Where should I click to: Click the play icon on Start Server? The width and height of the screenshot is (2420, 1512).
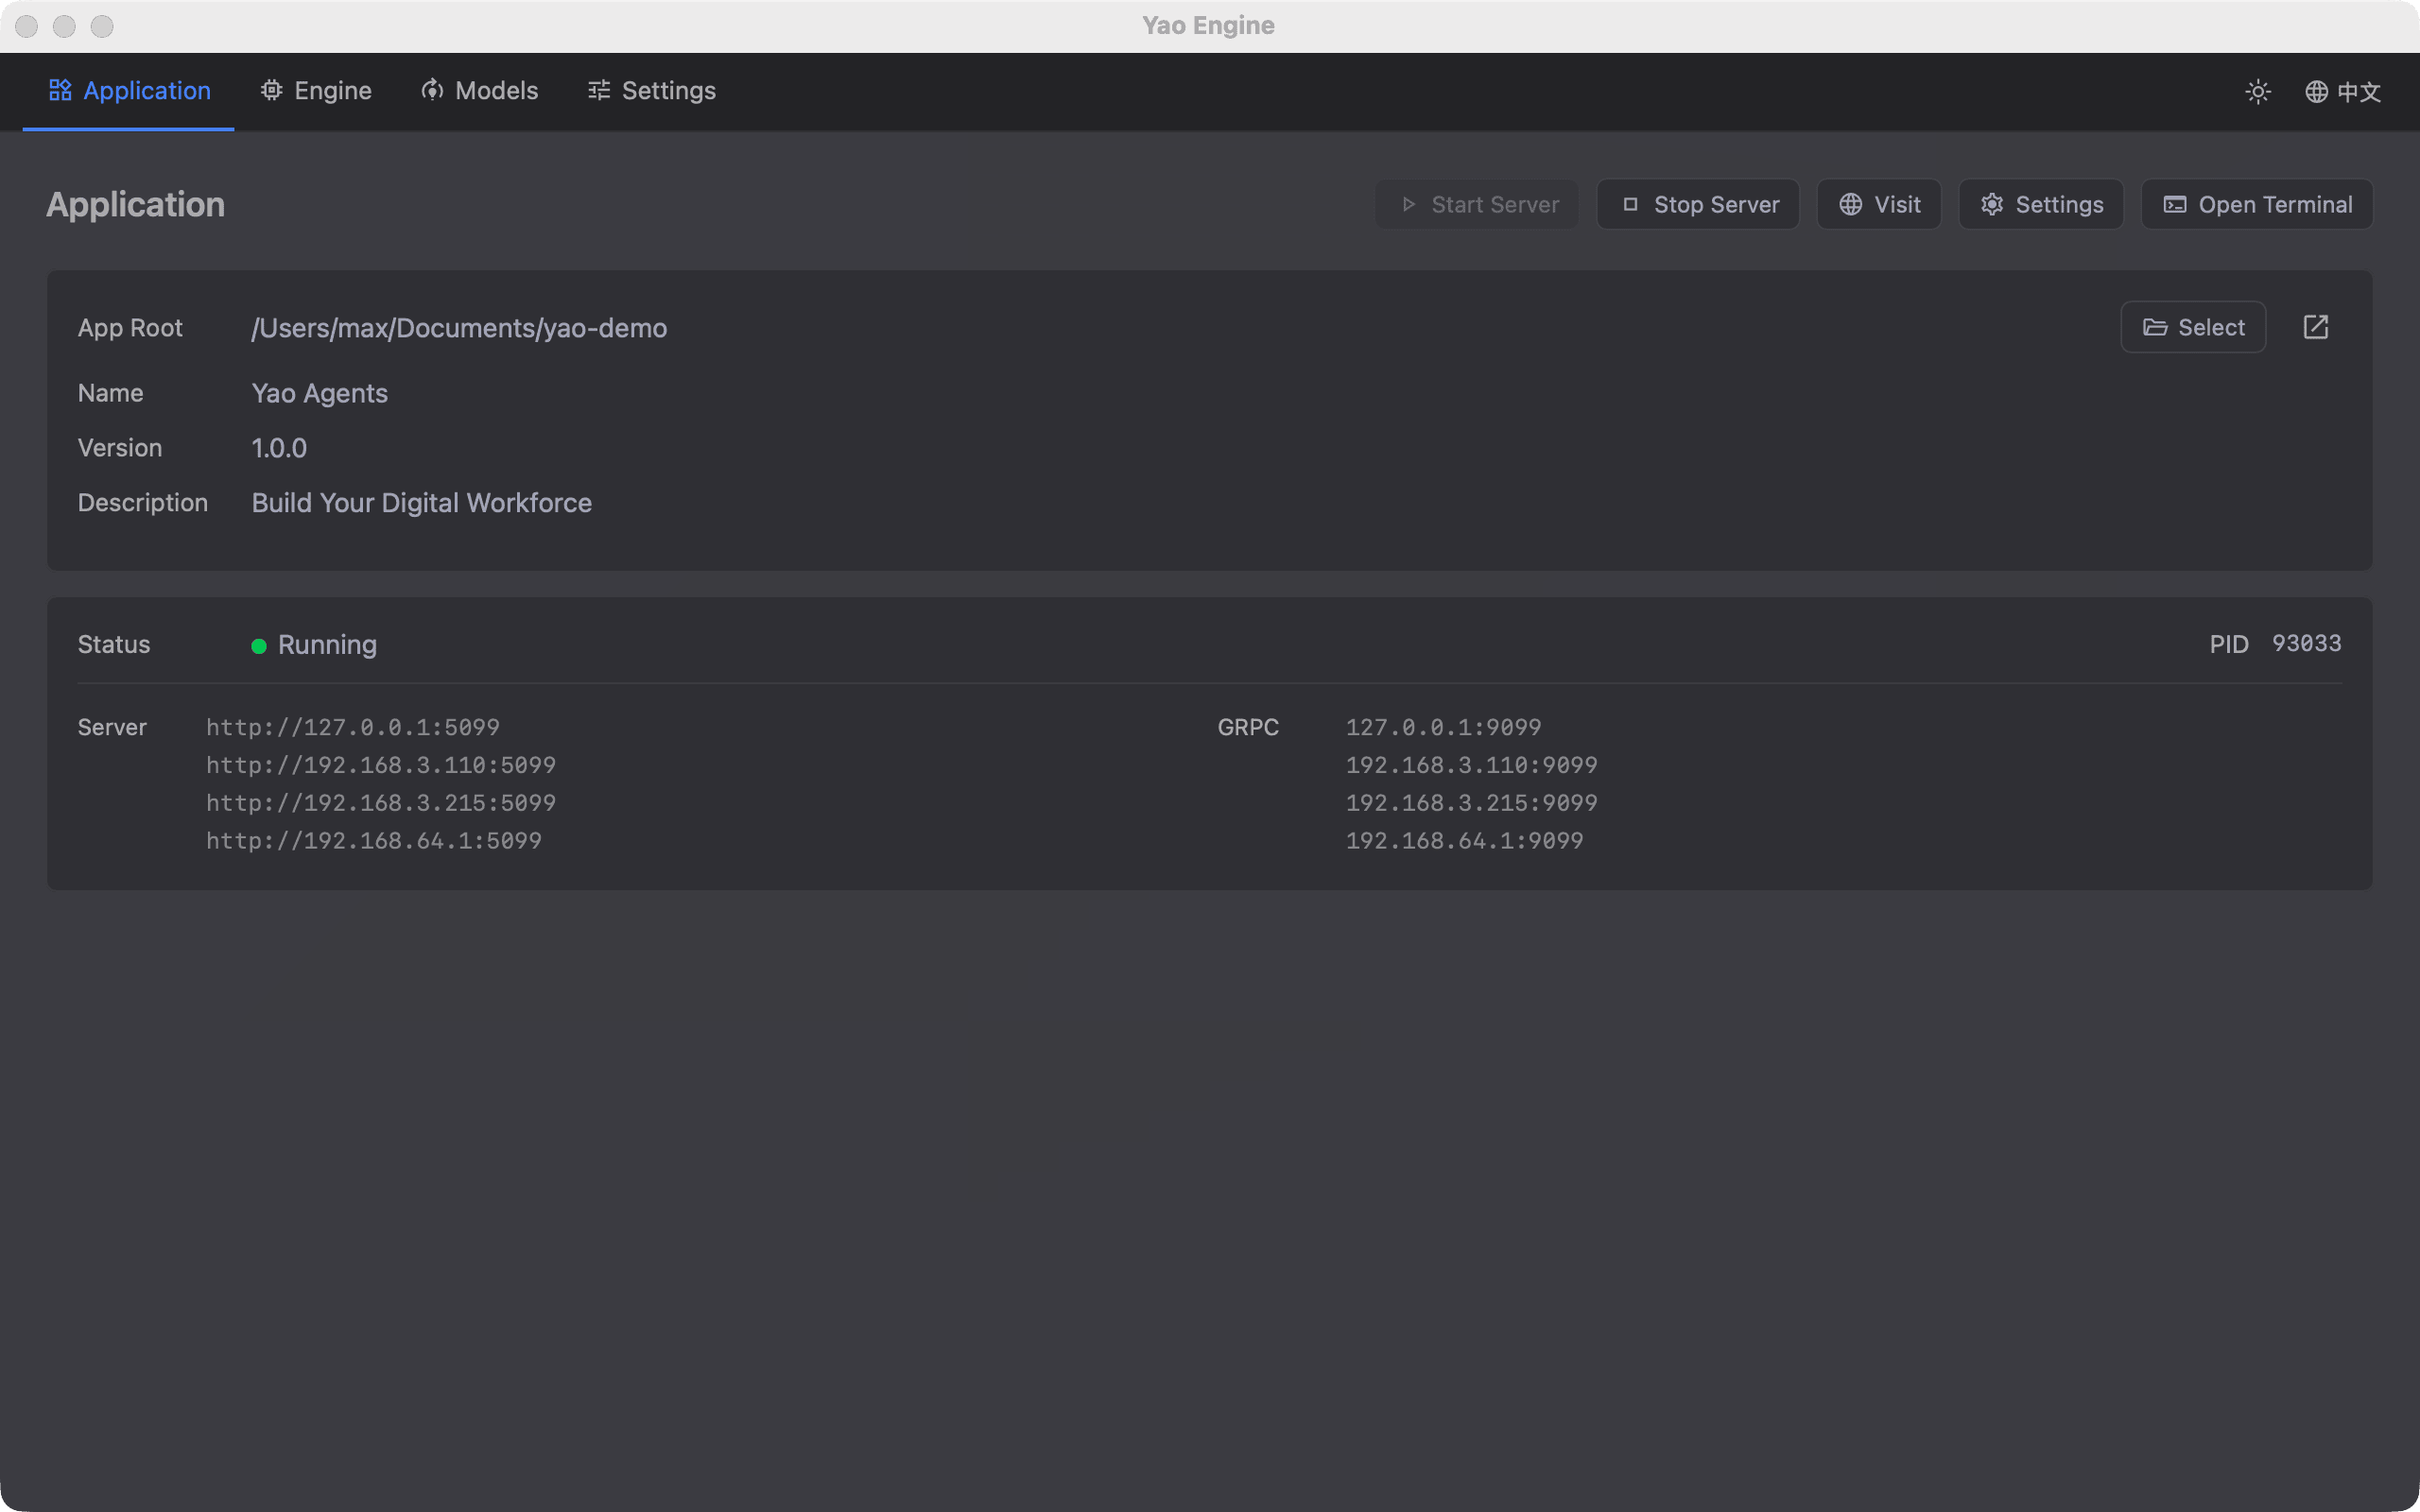pyautogui.click(x=1409, y=205)
